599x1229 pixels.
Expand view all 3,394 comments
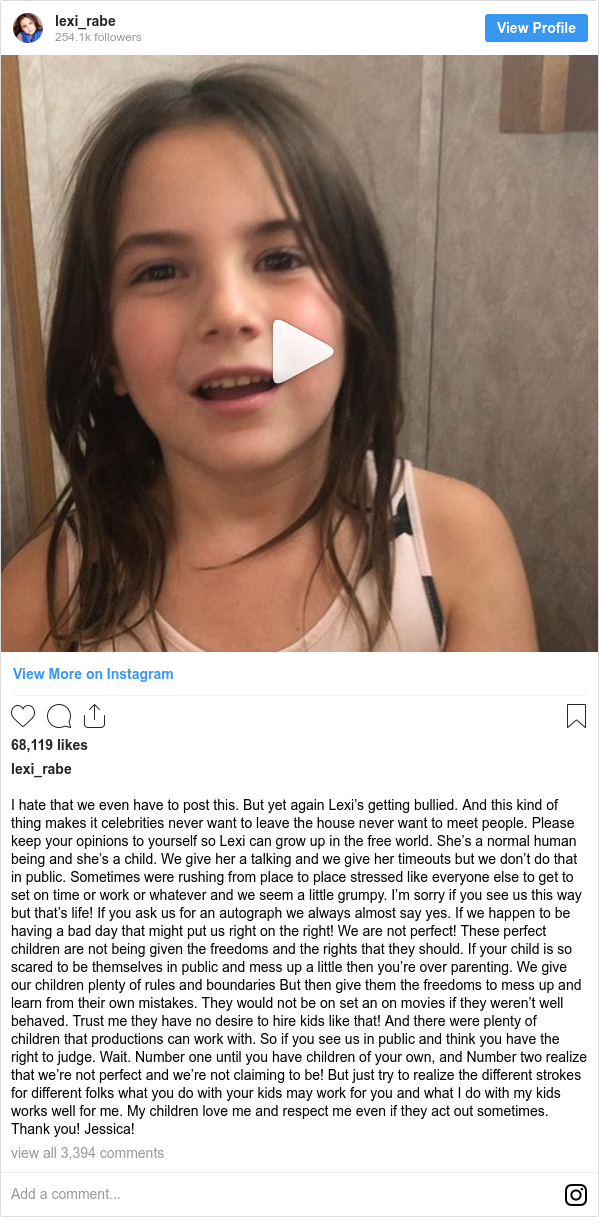87,1153
